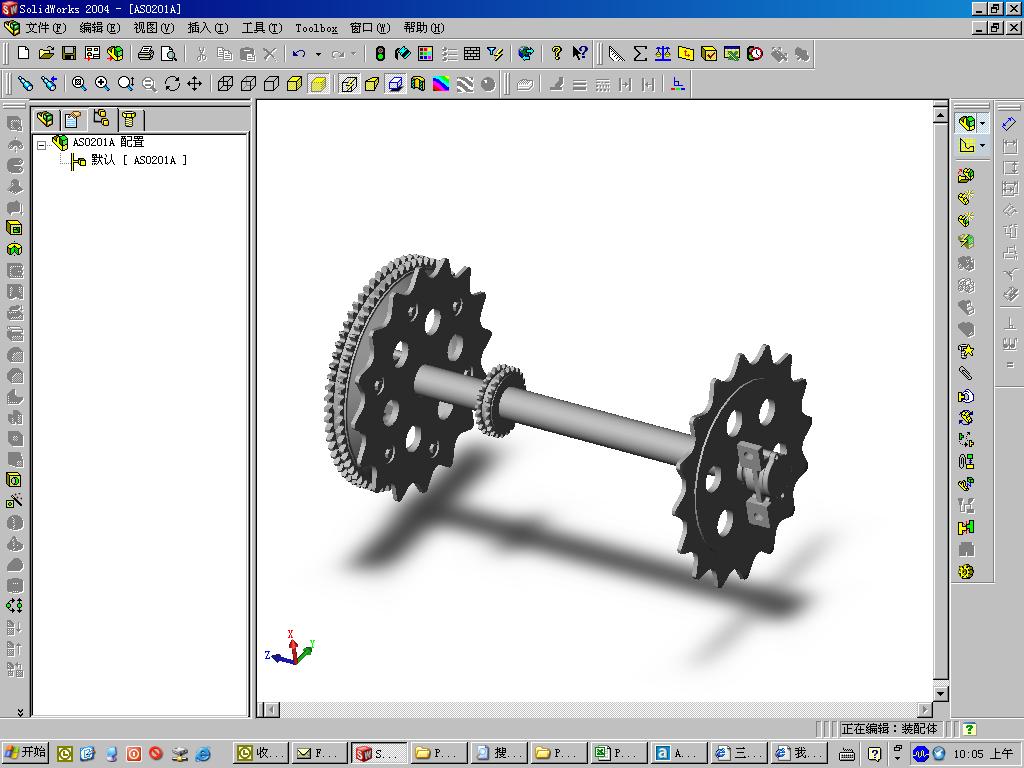Click the filter lightning selection icon
1024x768 pixels.
(x=496, y=54)
